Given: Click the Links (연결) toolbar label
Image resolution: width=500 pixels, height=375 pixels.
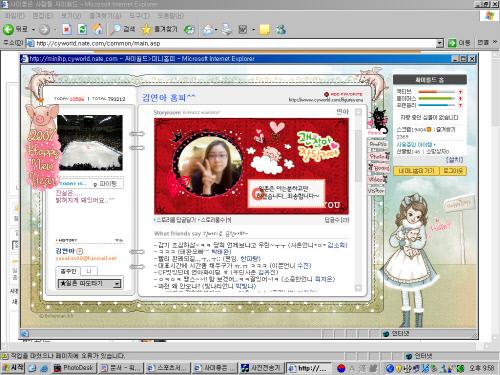Looking at the screenshot, I should 483,43.
